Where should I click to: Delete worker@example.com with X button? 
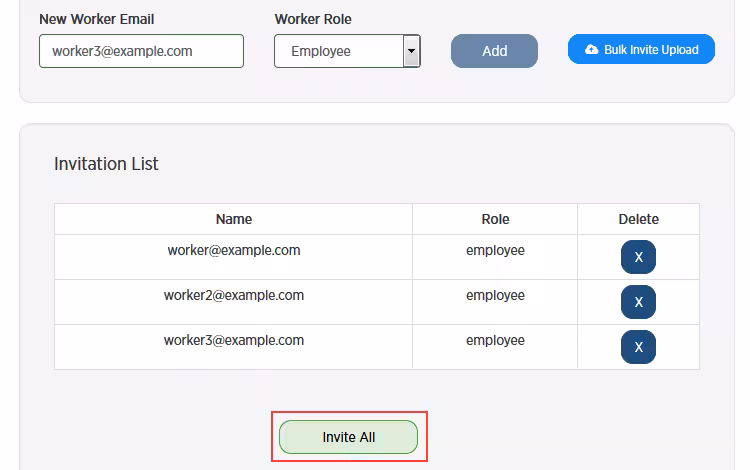[x=638, y=257]
